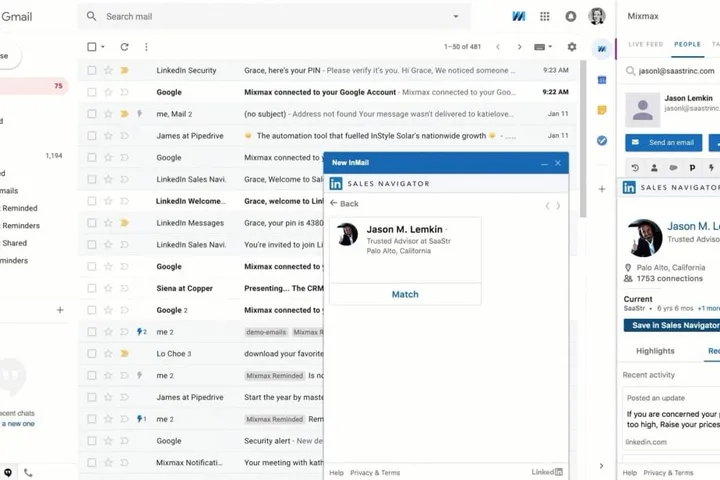Open input tools keyboard dropdown
Screen dimensions: 720x480
point(543,47)
